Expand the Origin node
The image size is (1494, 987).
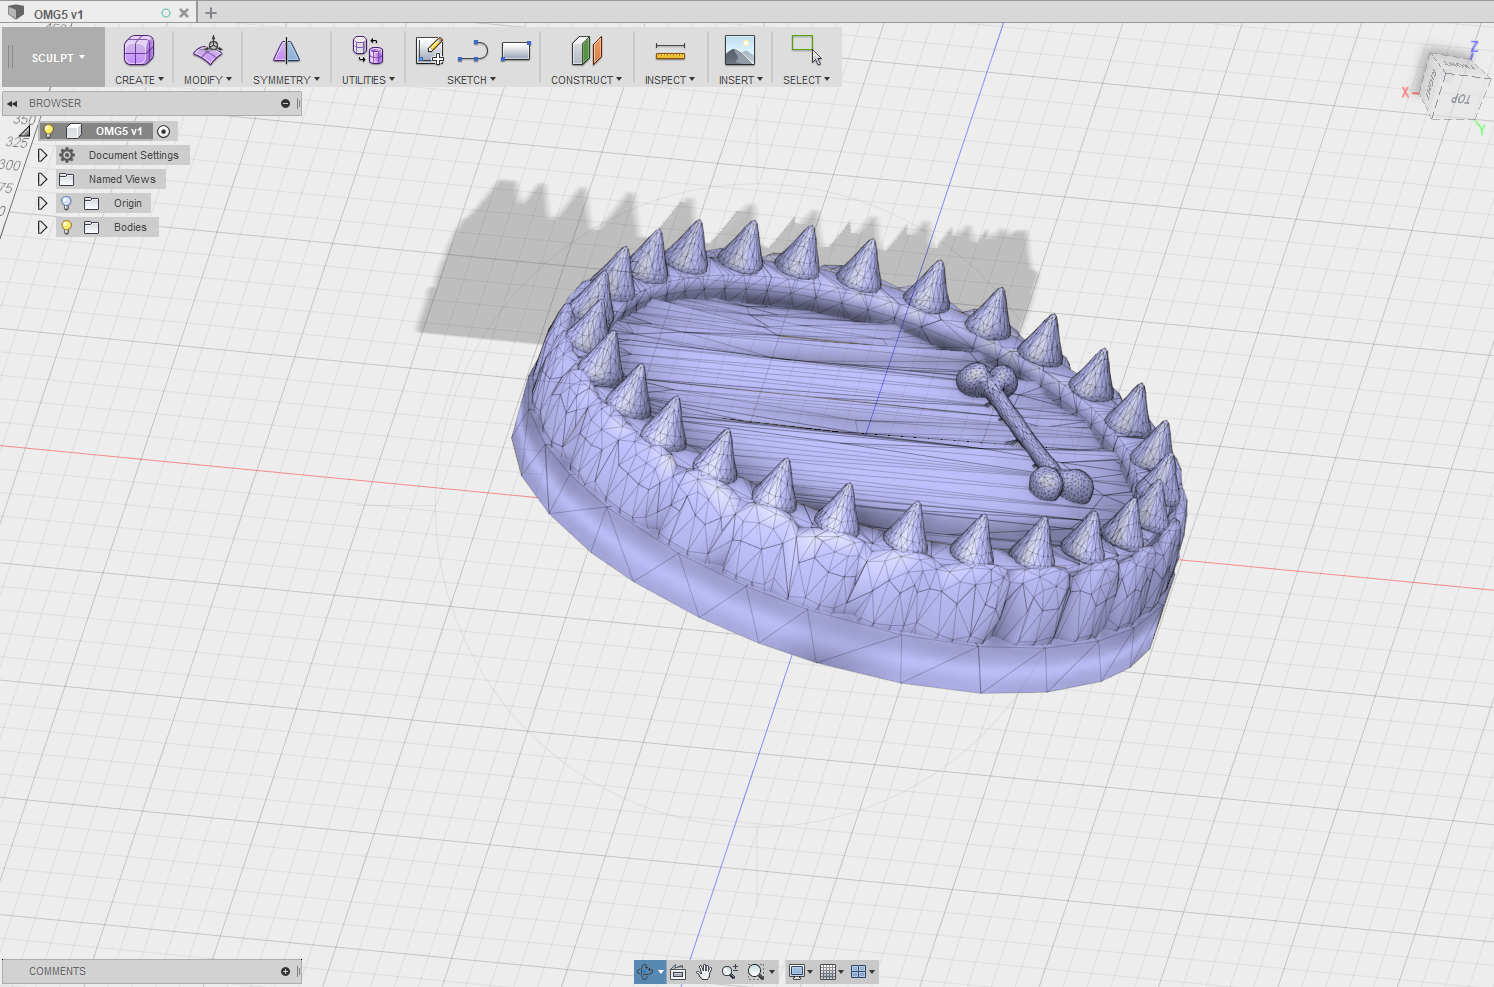[42, 203]
